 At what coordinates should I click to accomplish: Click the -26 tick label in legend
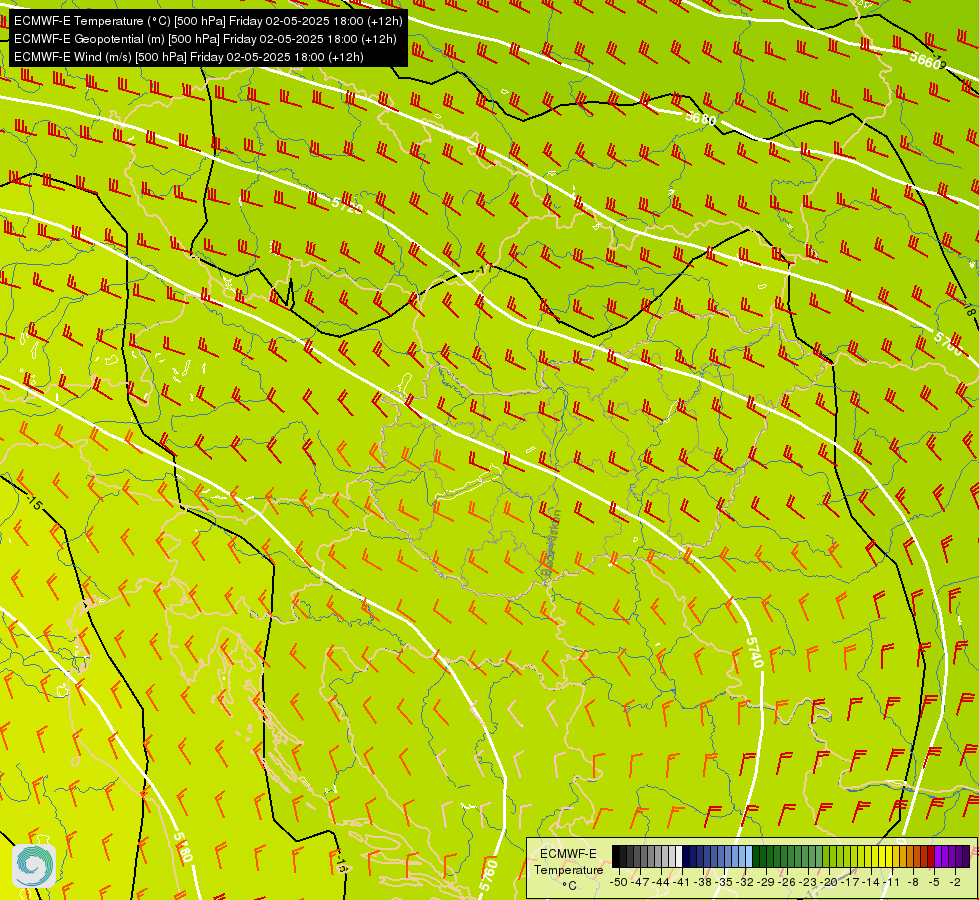[787, 882]
